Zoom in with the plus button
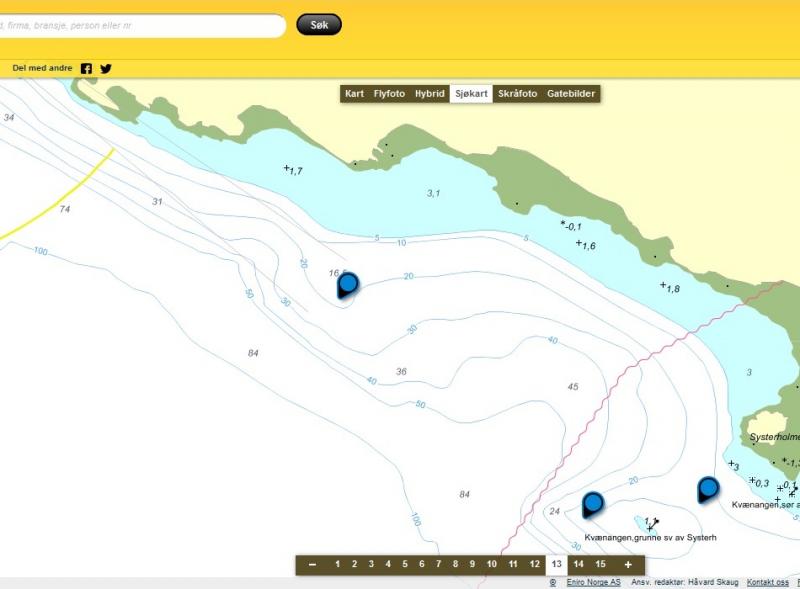The image size is (800, 589). tap(628, 565)
